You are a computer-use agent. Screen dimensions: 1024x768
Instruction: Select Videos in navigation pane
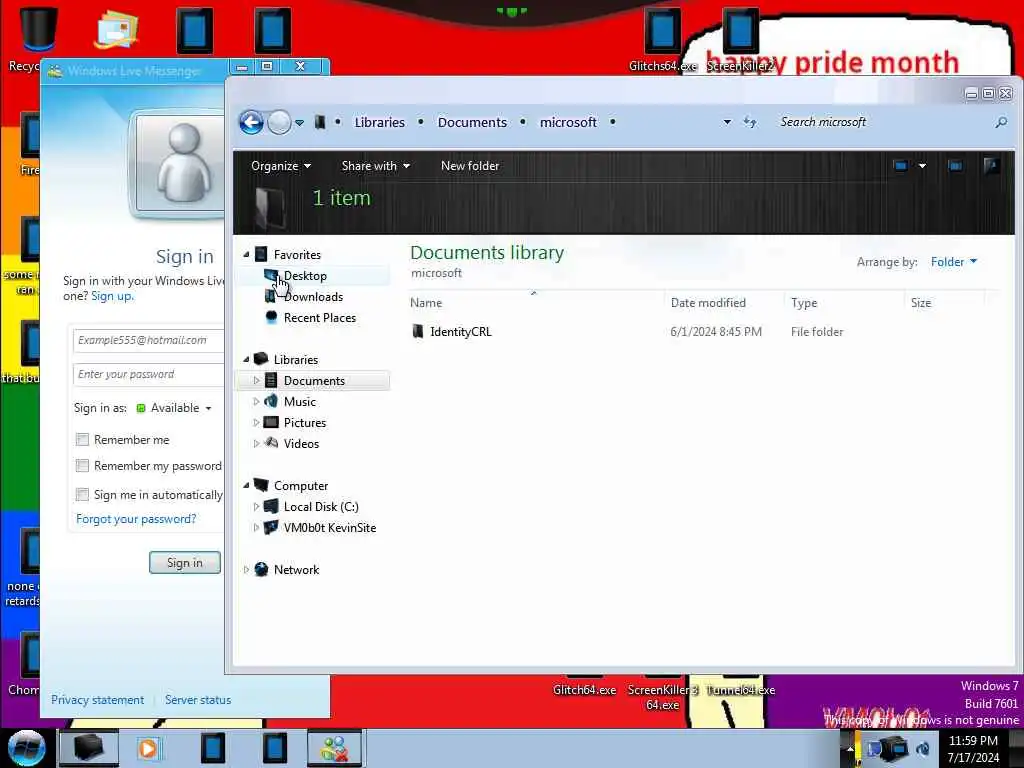[x=301, y=443]
